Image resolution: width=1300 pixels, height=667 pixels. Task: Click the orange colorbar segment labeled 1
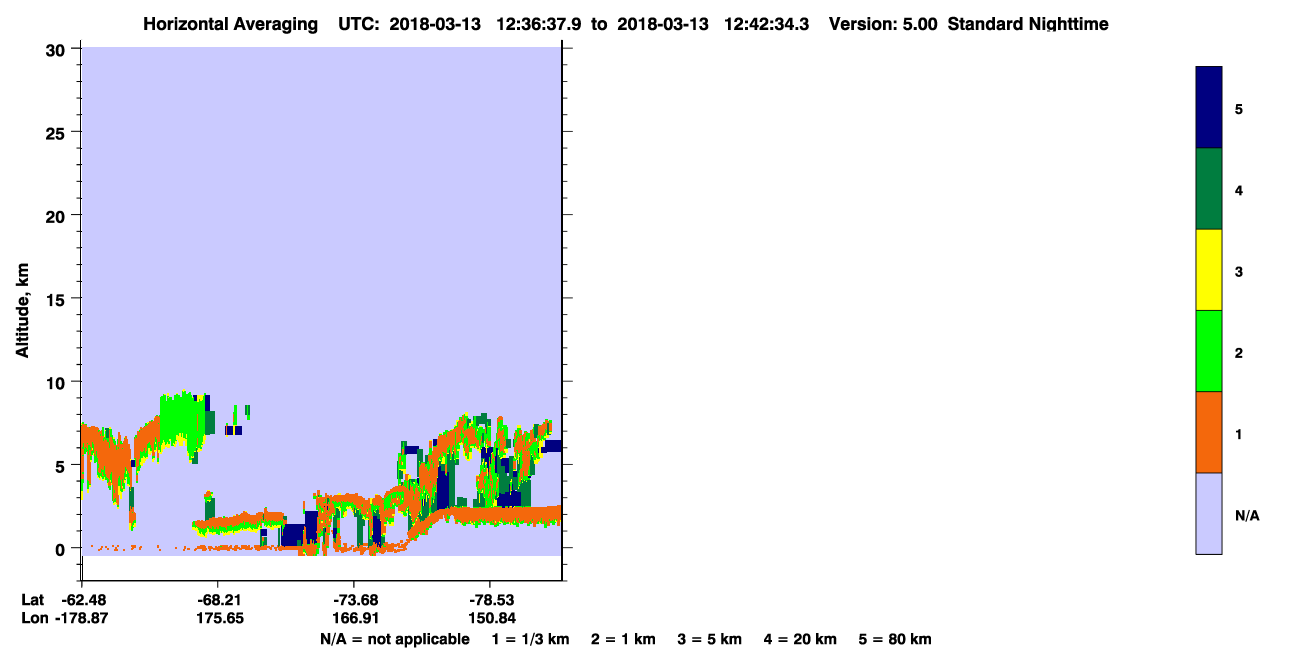coord(1209,432)
